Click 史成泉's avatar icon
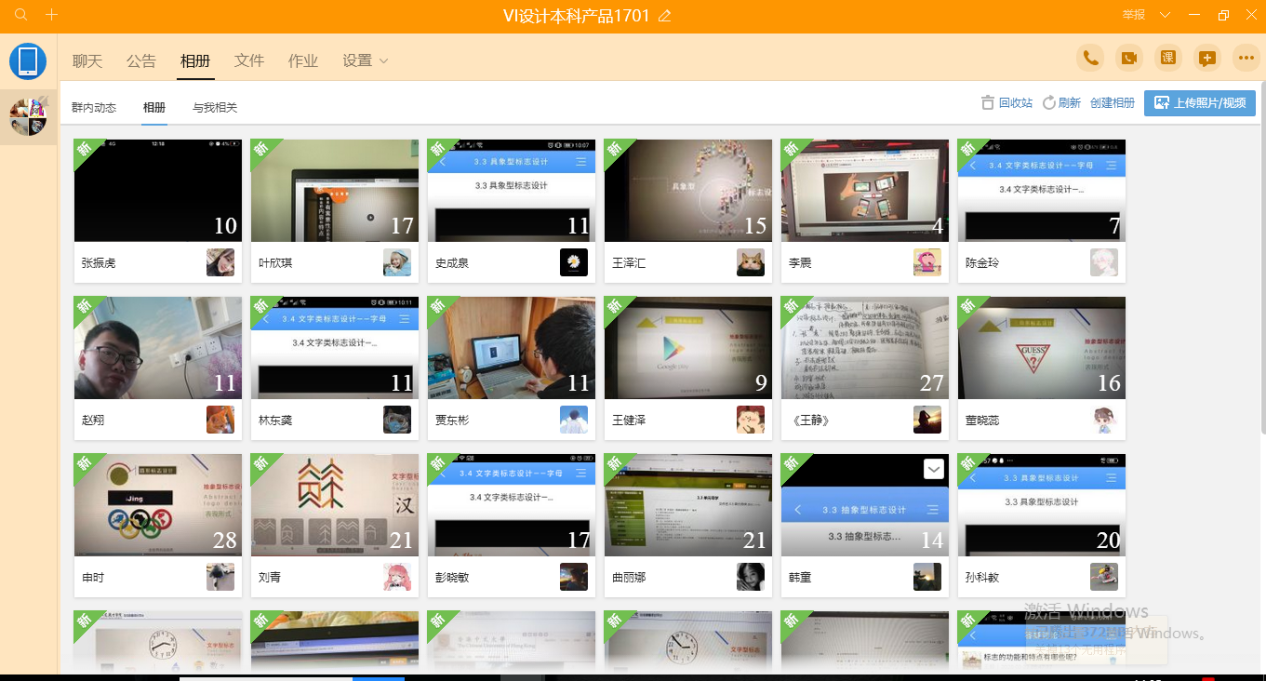The width and height of the screenshot is (1266, 681). click(x=574, y=262)
